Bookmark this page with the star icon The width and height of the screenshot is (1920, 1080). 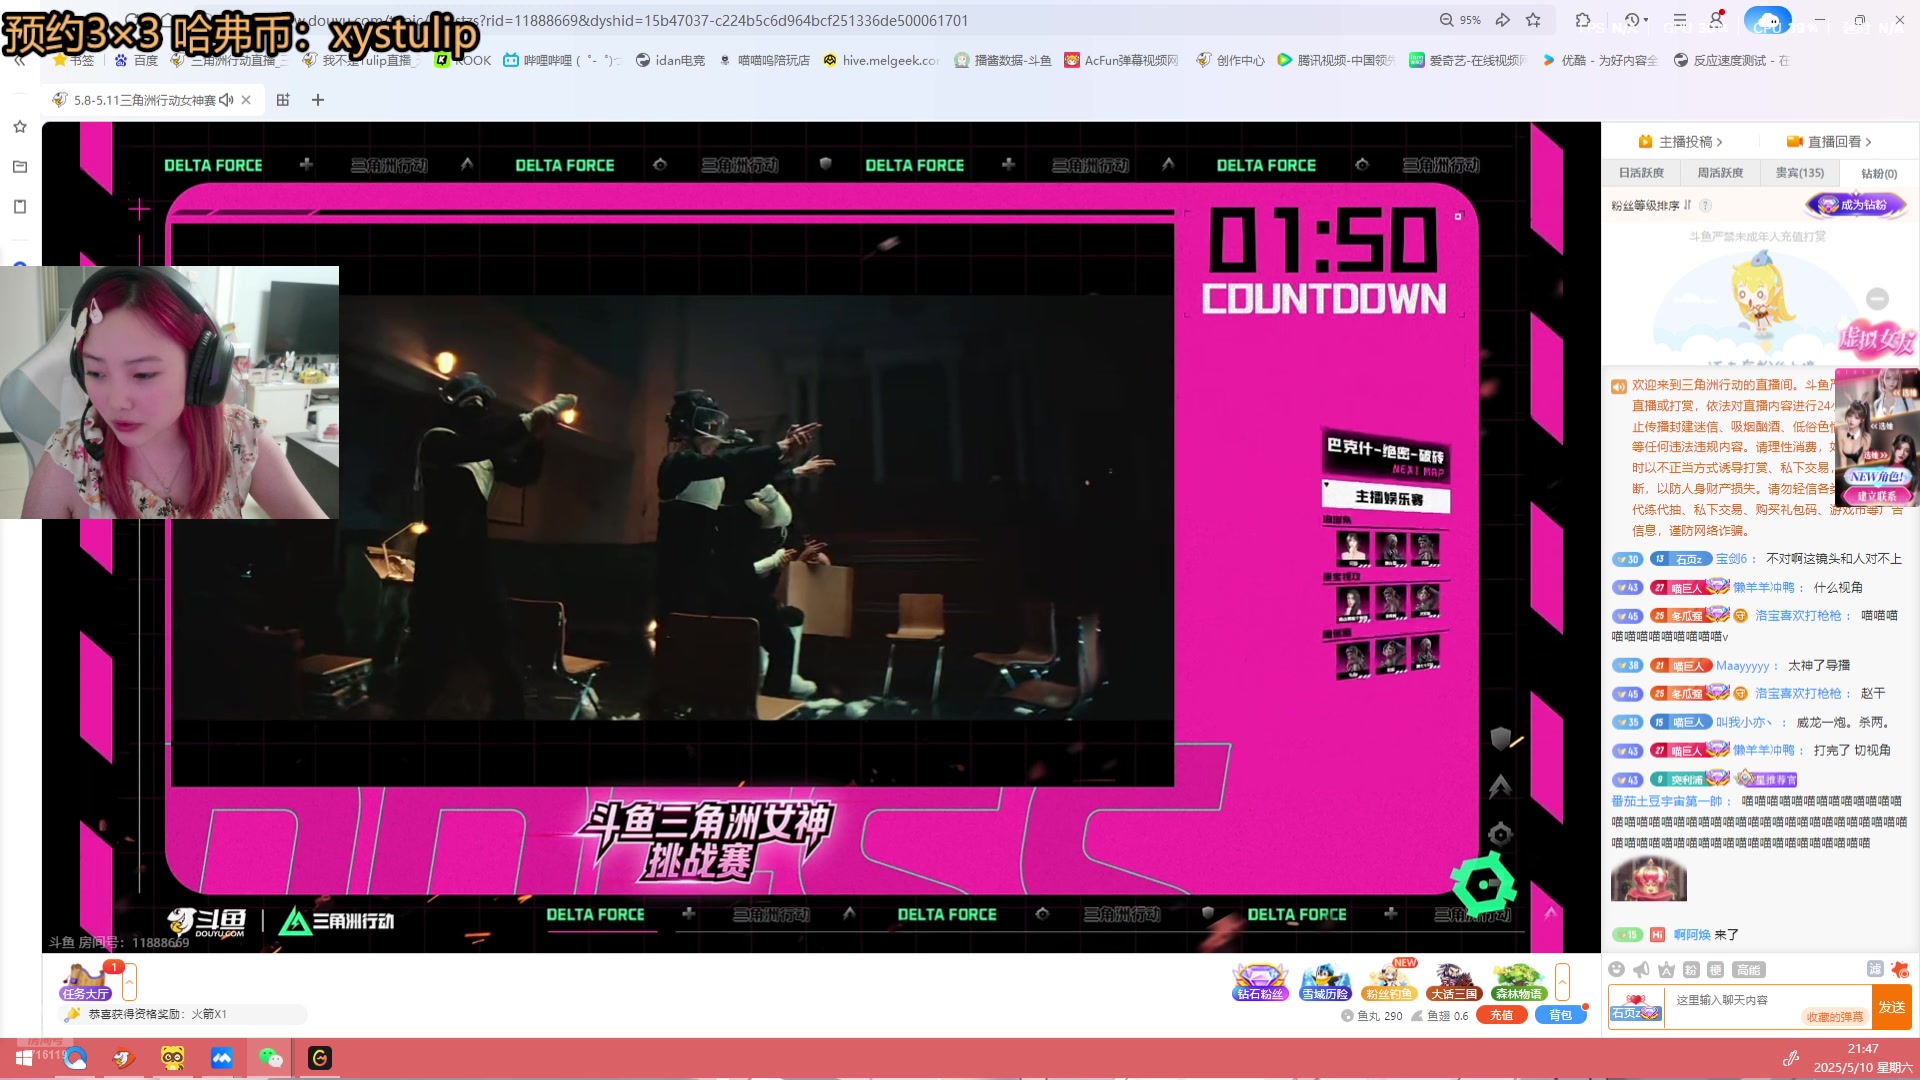(x=1533, y=20)
